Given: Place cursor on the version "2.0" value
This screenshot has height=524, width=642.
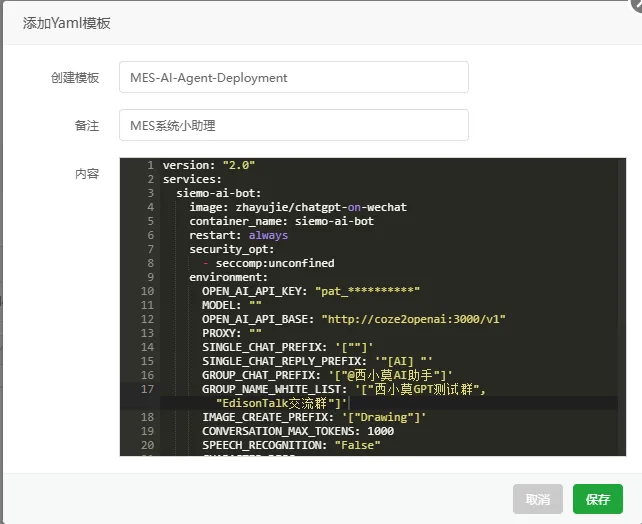Looking at the screenshot, I should point(239,165).
